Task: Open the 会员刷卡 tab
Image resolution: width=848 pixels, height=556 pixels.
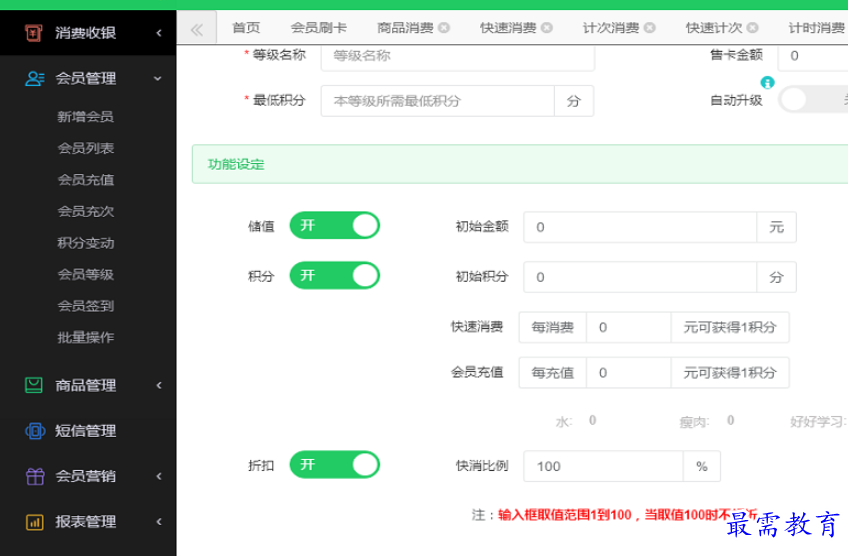Action: point(318,28)
